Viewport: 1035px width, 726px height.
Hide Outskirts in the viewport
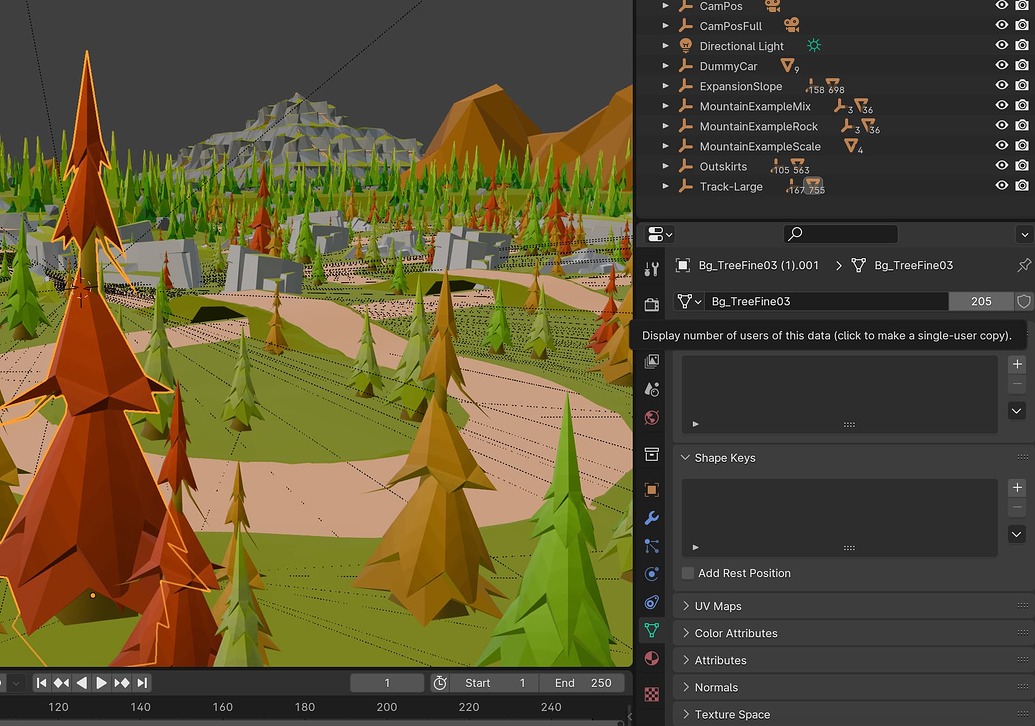pos(1001,165)
